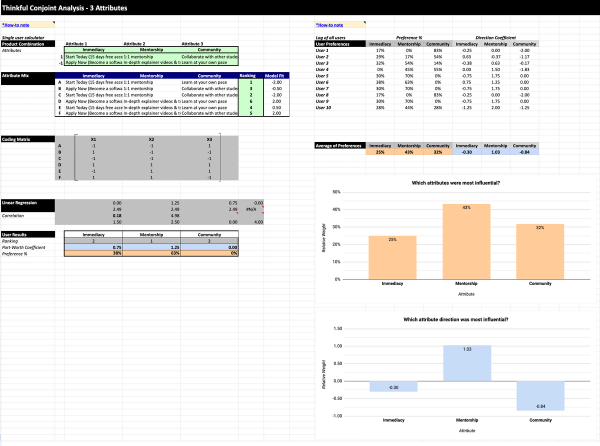Select the Mentorship ranking cell in User Results
600x446 pixels.
[x=152, y=241]
